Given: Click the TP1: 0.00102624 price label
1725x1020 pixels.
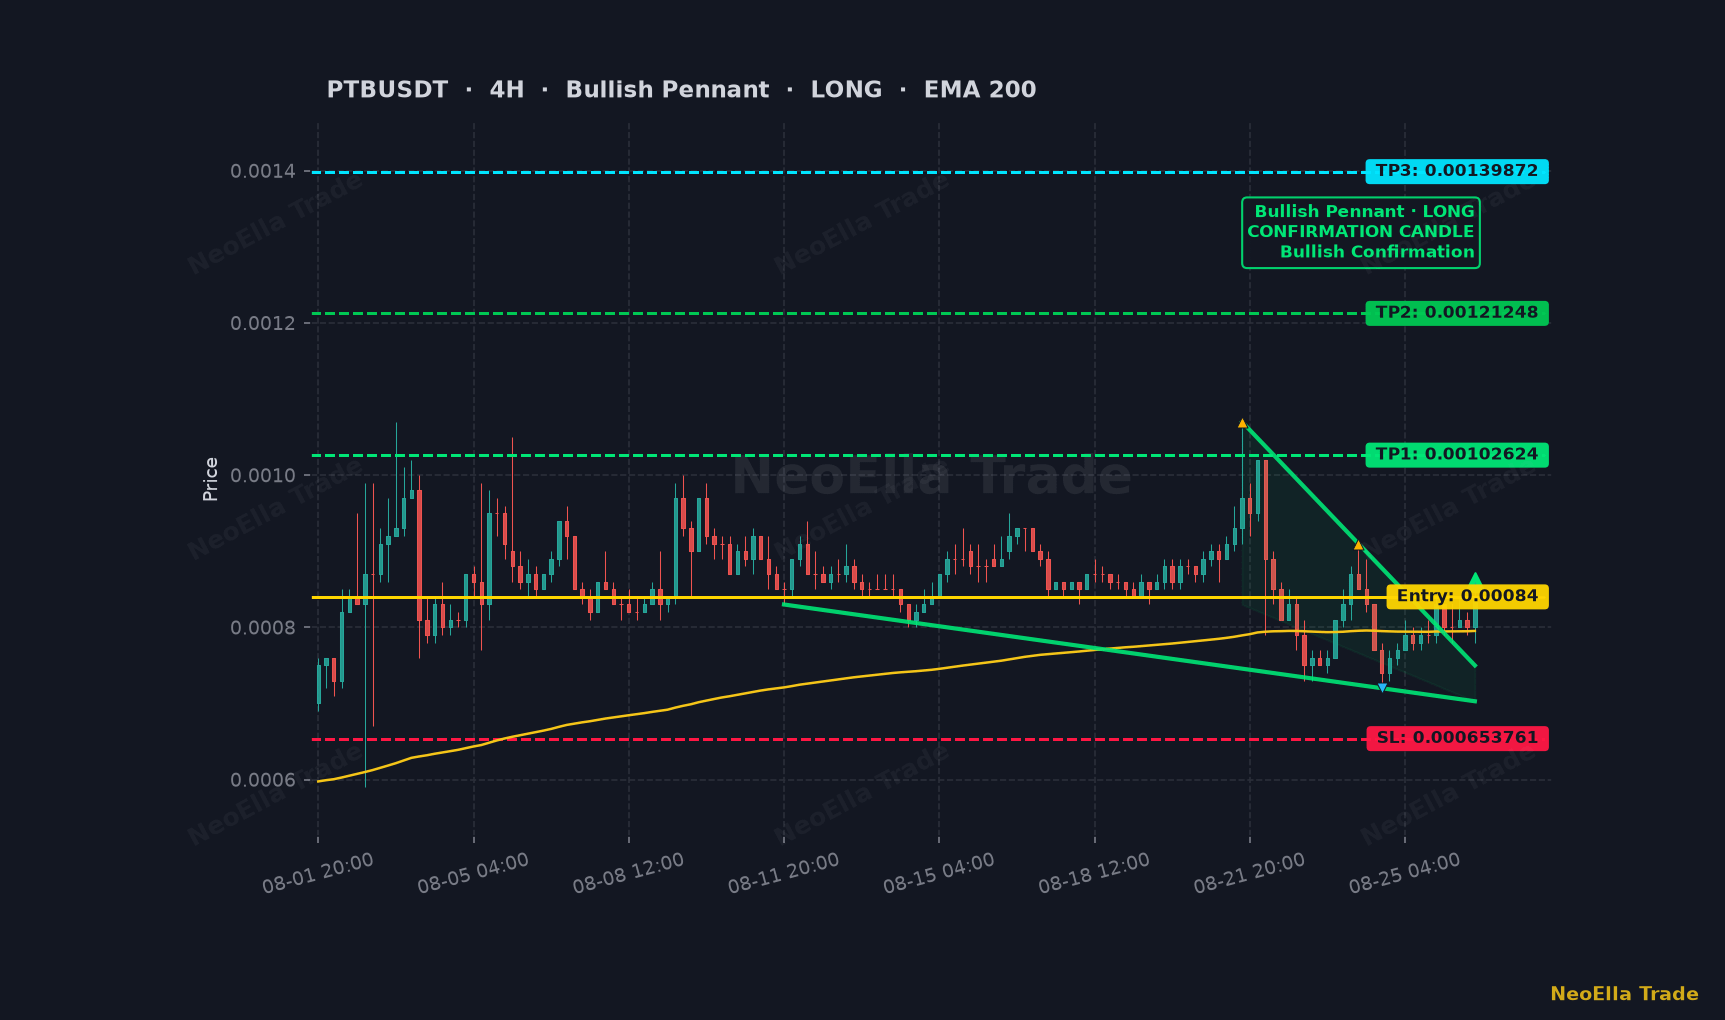Looking at the screenshot, I should point(1457,455).
